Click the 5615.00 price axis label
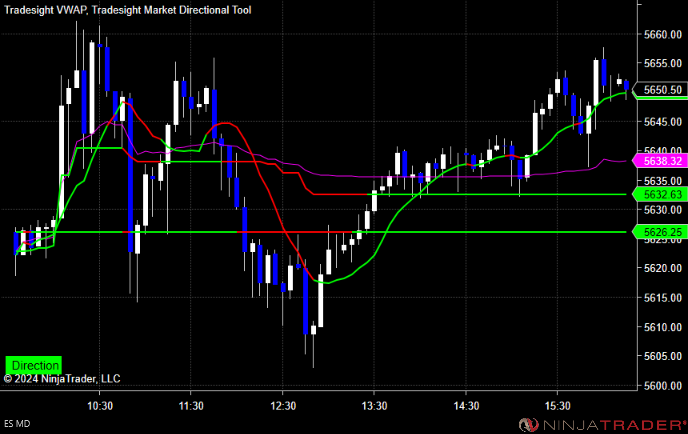Viewport: 688px width, 434px height. (663, 298)
